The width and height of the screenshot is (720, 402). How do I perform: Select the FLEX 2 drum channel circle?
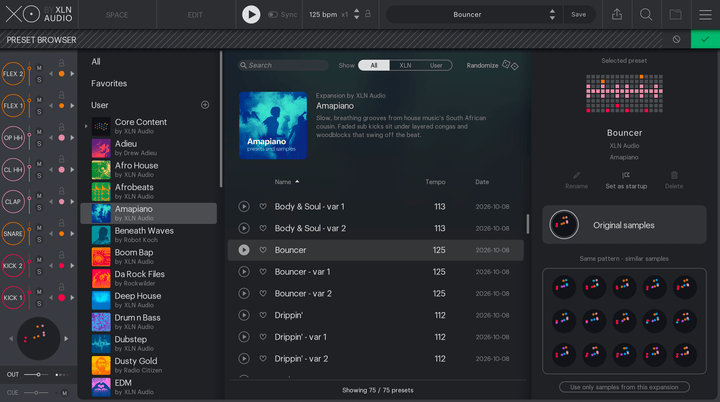(13, 74)
